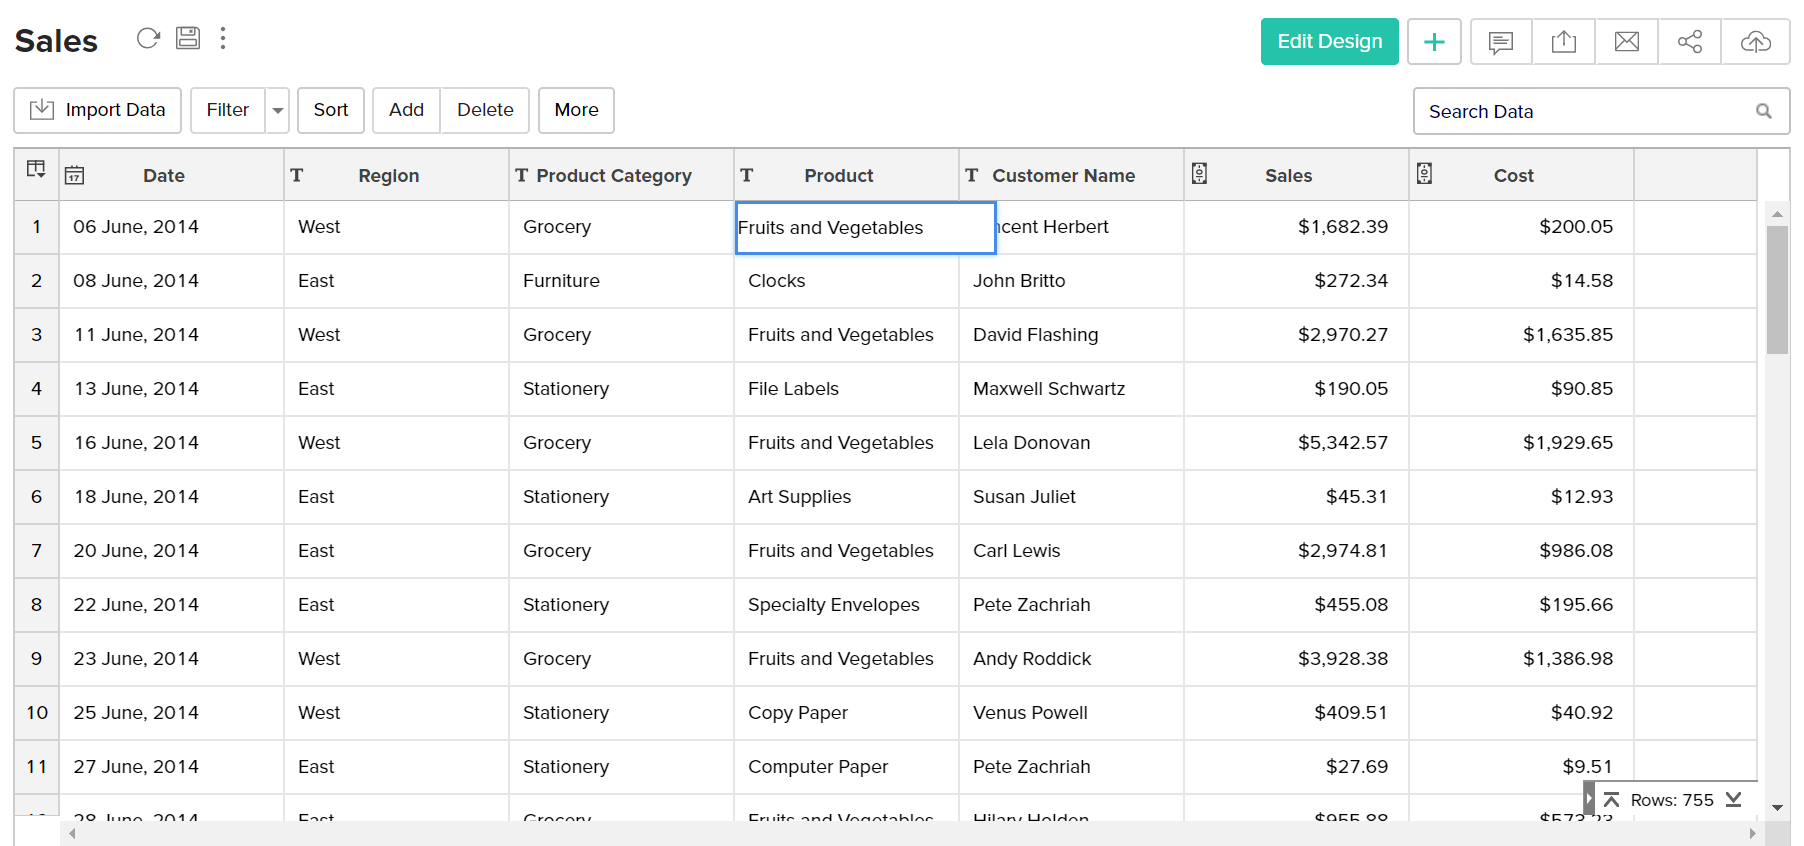This screenshot has width=1804, height=846.
Task: Click the refresh icon next to Sales
Action: 148,38
